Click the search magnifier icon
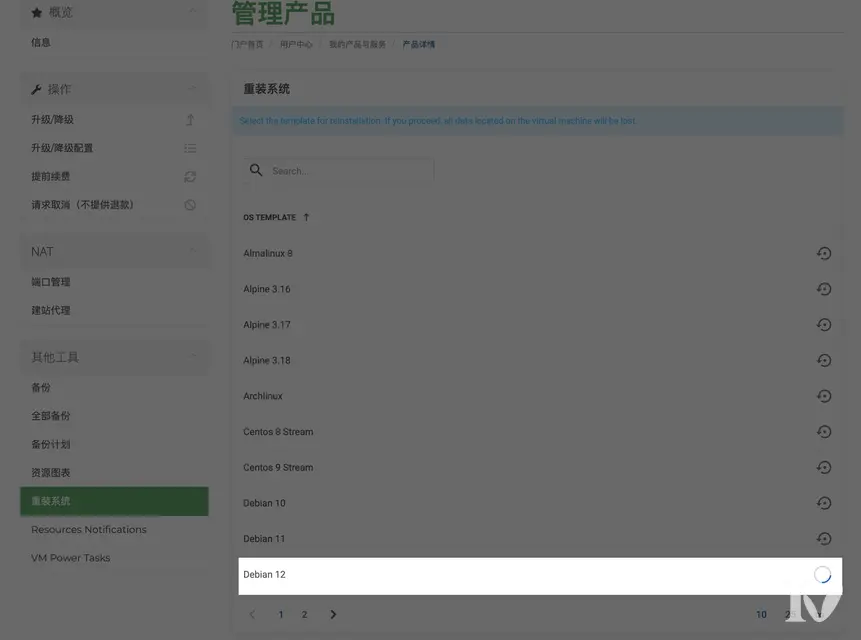861x640 pixels. click(x=256, y=170)
